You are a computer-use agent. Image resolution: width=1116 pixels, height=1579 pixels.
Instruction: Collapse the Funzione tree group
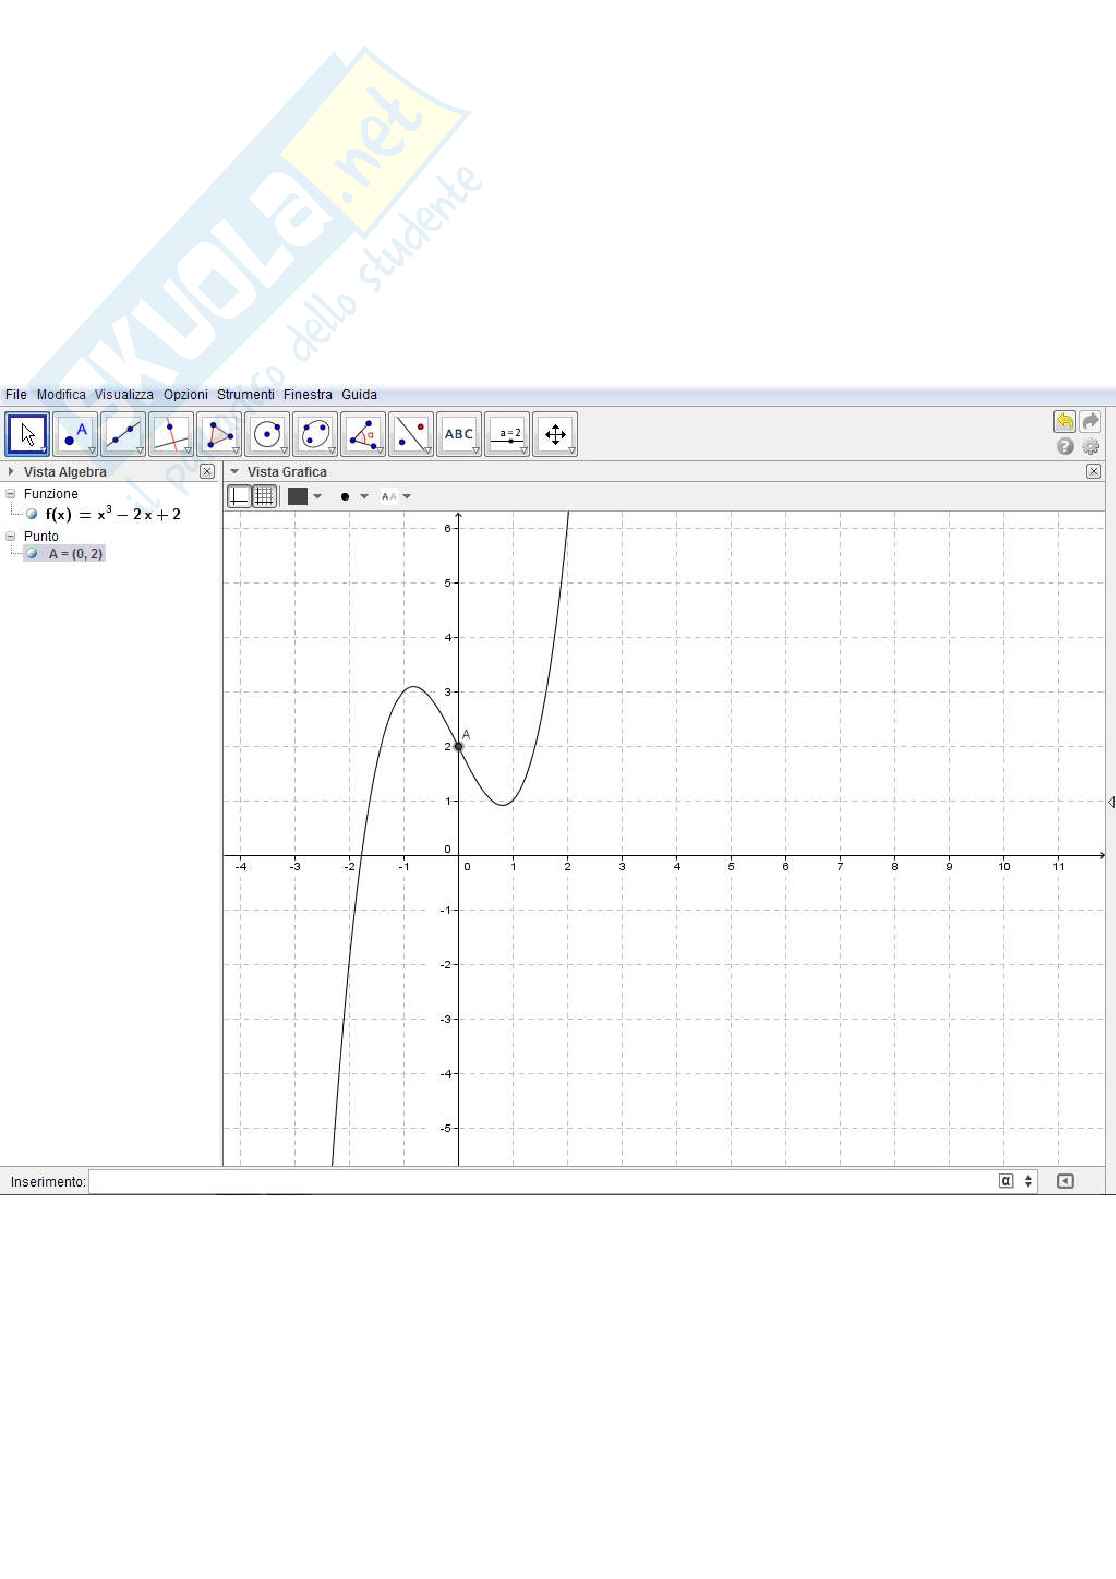[11, 494]
